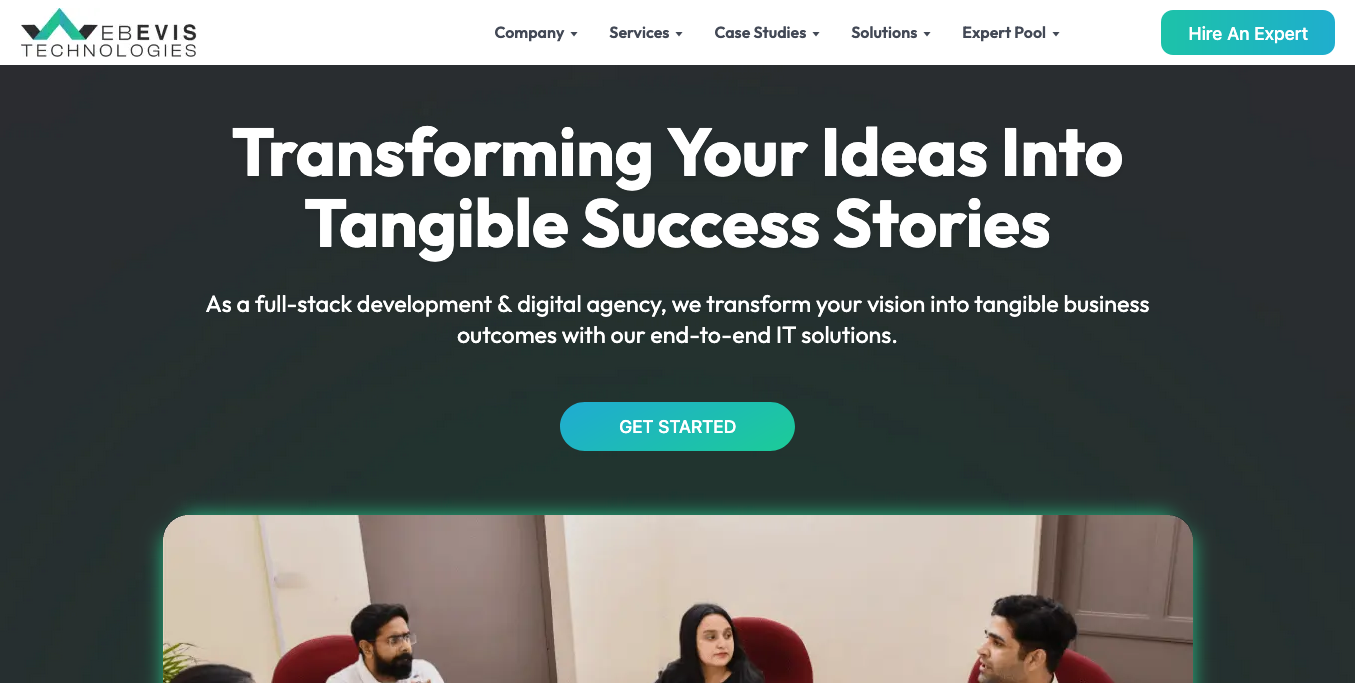
Task: Open the Expert Pool menu
Action: coord(1003,33)
